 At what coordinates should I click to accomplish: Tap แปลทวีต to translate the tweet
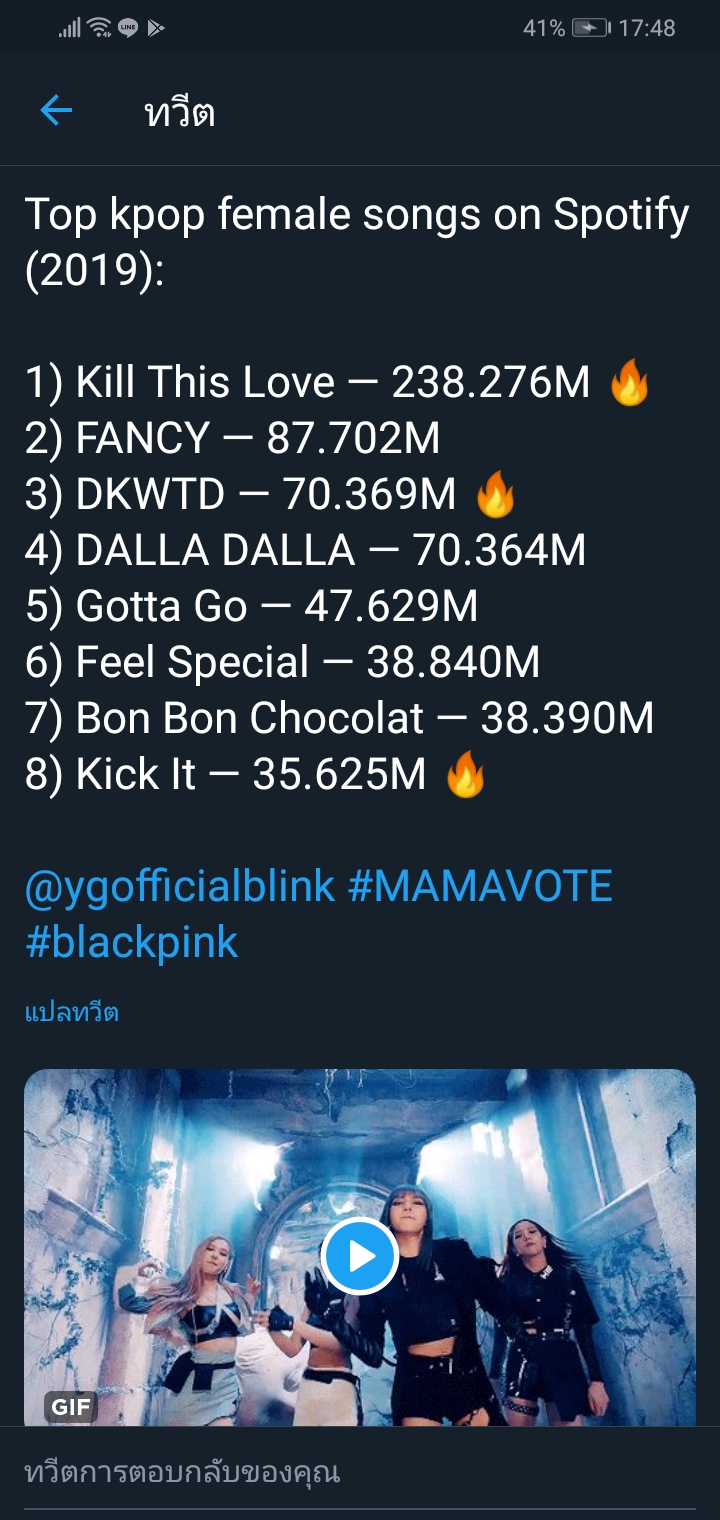[71, 1012]
